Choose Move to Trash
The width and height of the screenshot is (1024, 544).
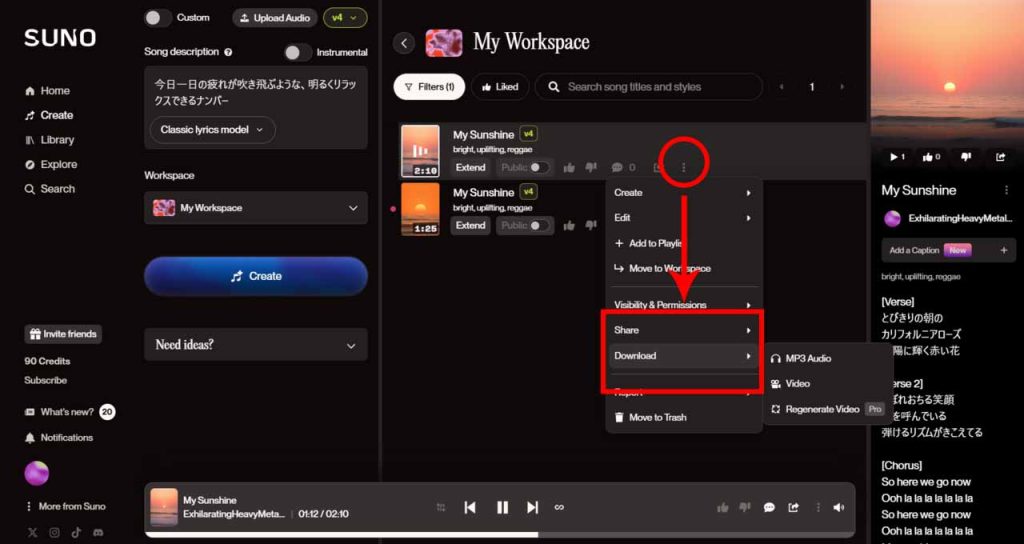tap(684, 417)
